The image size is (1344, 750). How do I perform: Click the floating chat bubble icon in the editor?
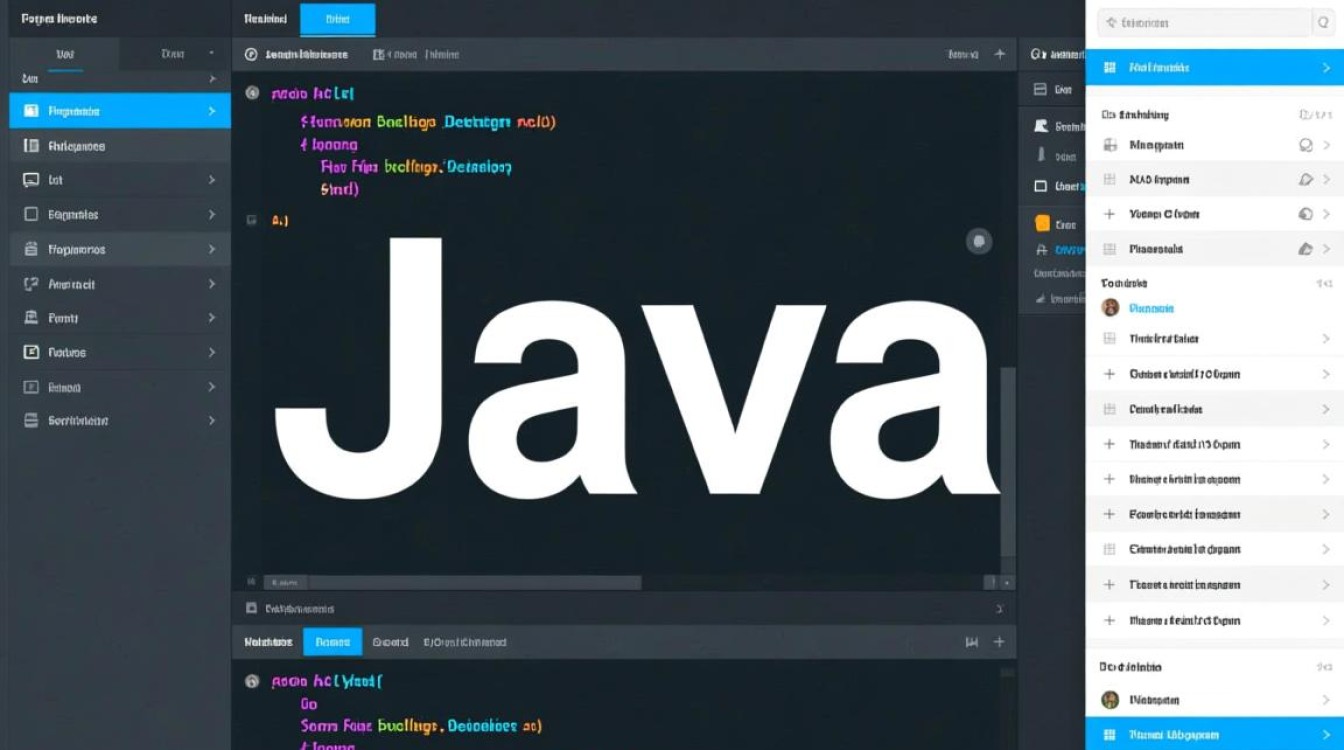point(979,241)
